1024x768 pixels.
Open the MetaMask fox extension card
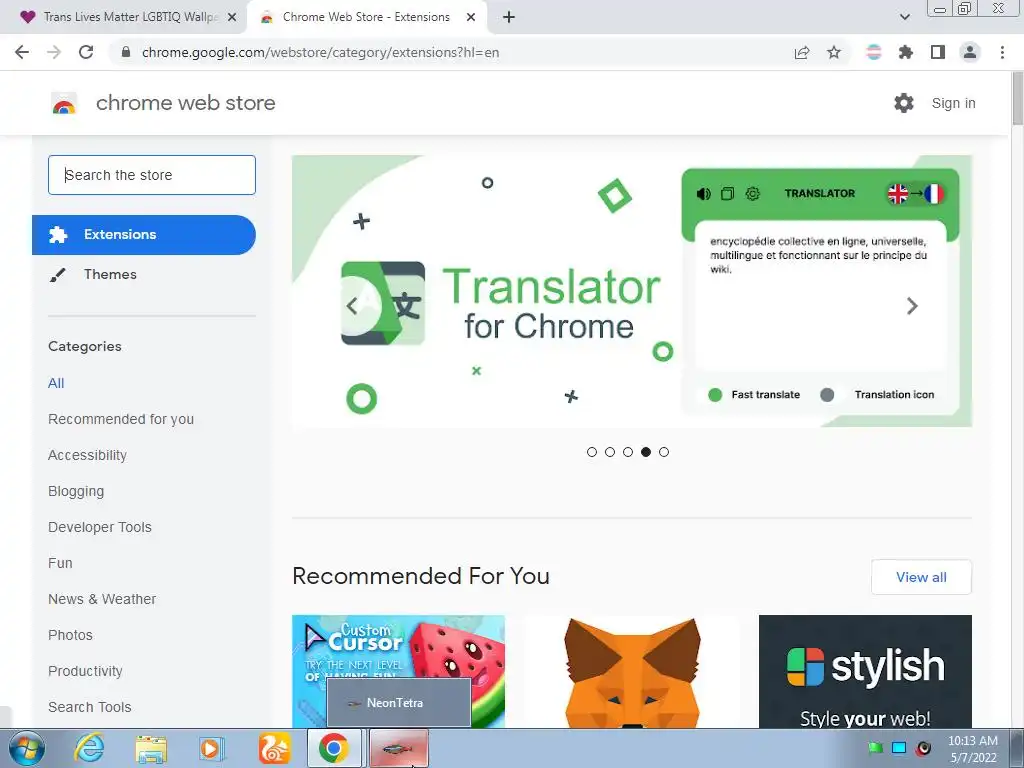click(x=632, y=671)
